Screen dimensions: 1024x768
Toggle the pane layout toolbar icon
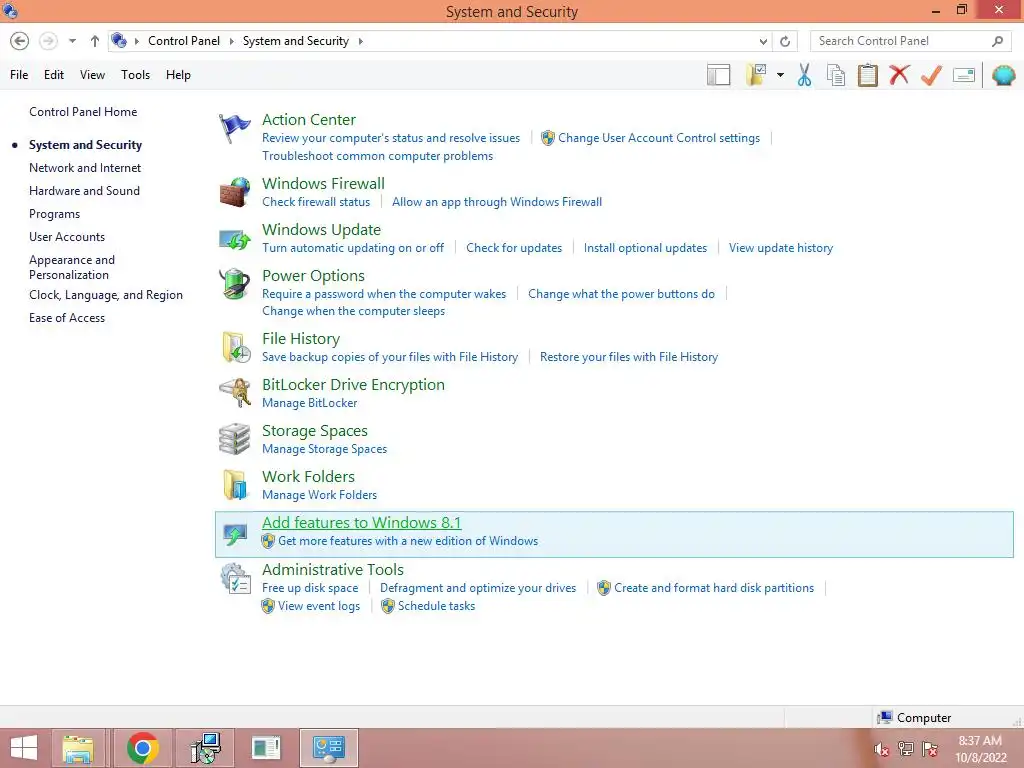(x=718, y=75)
